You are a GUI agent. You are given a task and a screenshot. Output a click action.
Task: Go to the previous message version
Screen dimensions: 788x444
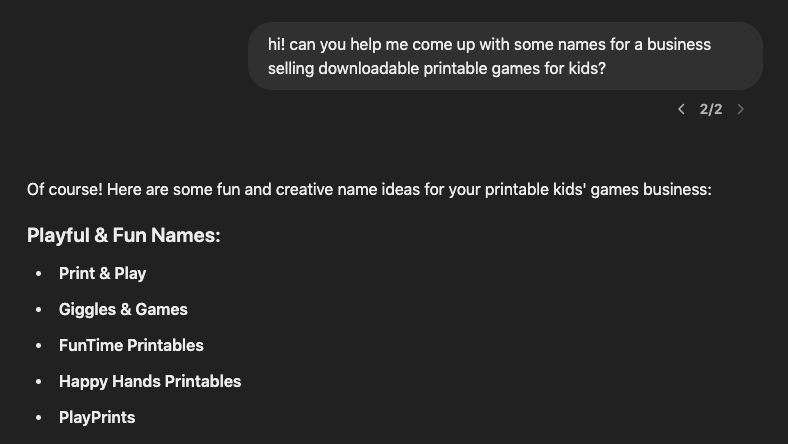click(681, 109)
